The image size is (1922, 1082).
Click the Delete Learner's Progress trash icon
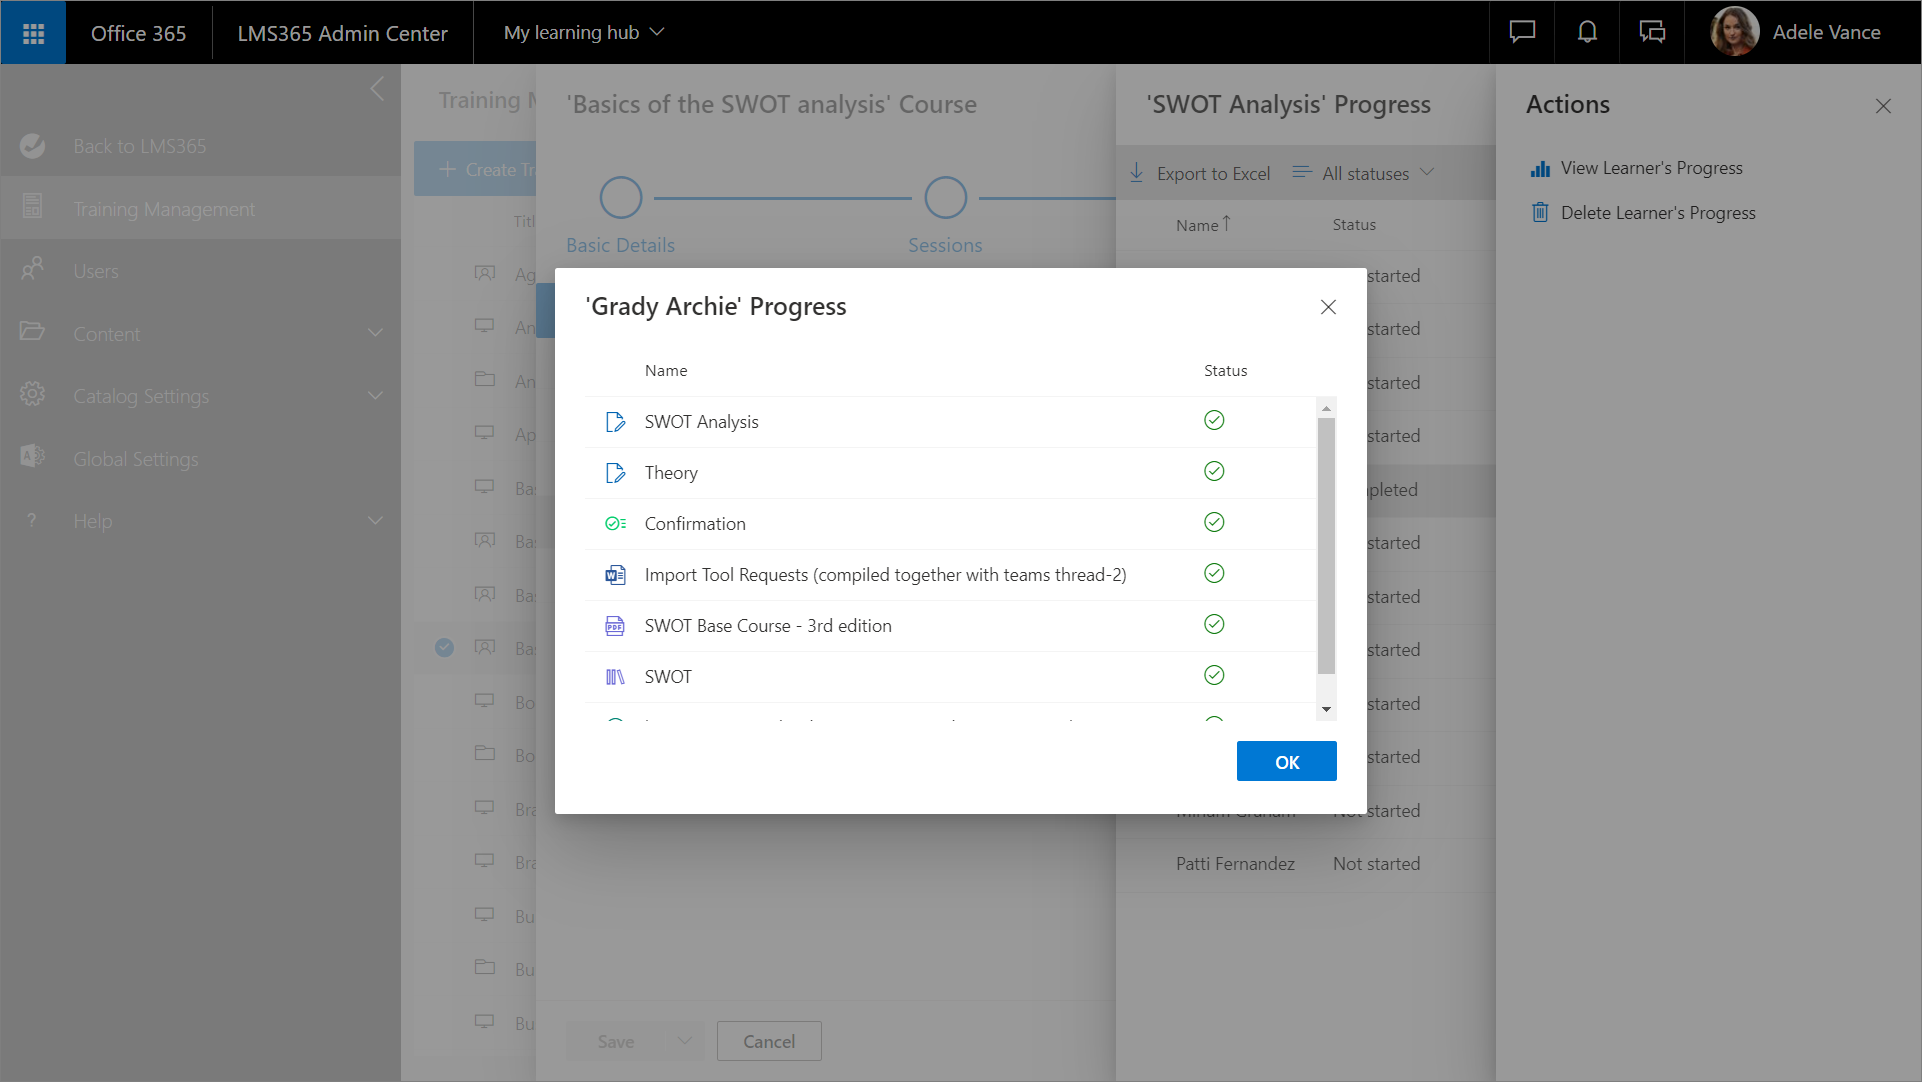point(1540,213)
